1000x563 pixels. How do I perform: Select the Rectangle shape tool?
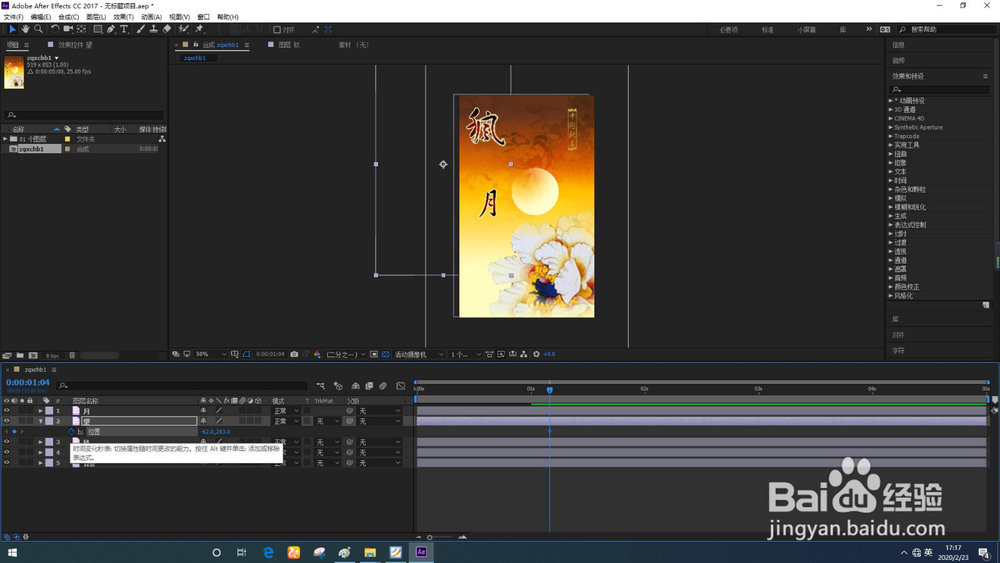coord(98,29)
